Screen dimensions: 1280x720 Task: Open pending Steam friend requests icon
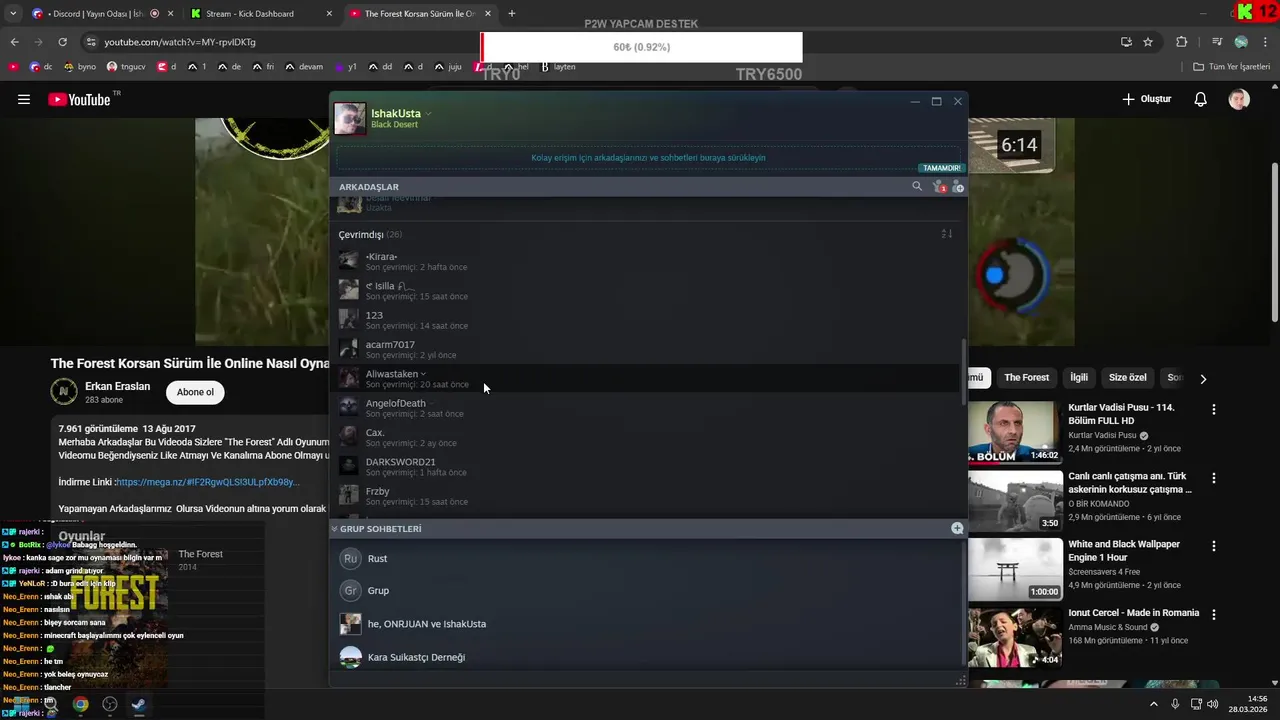click(x=938, y=187)
